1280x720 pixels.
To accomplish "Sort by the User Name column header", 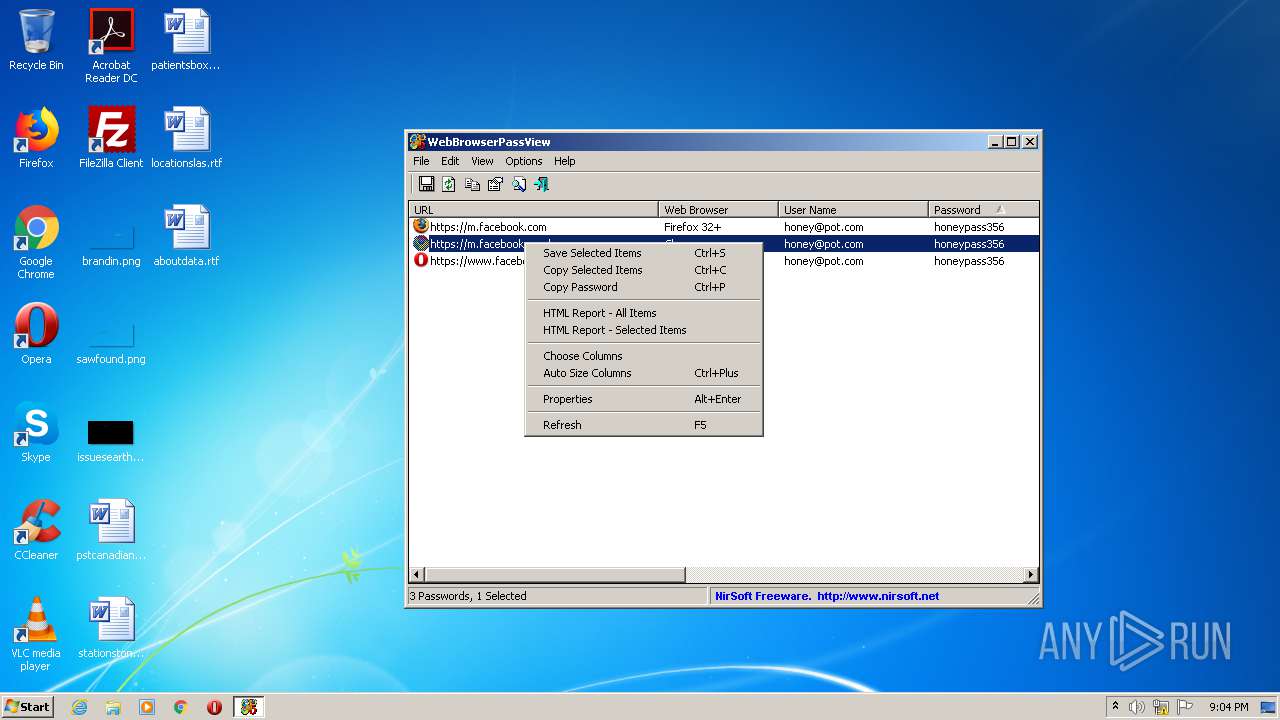I will [x=854, y=210].
